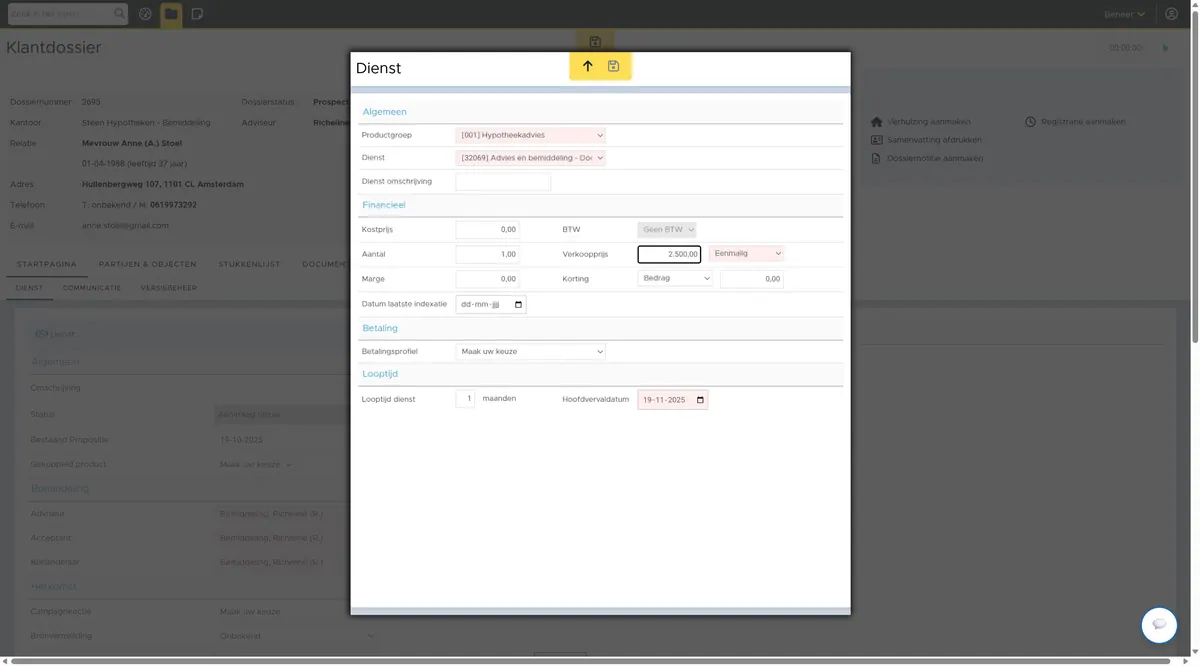The image size is (1200, 666).
Task: Open the dashboard gauge icon in top bar
Action: coord(146,14)
